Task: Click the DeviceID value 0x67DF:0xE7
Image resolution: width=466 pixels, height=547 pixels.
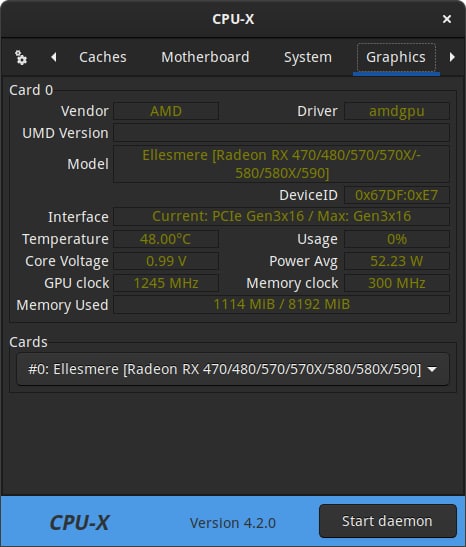Action: pos(397,195)
